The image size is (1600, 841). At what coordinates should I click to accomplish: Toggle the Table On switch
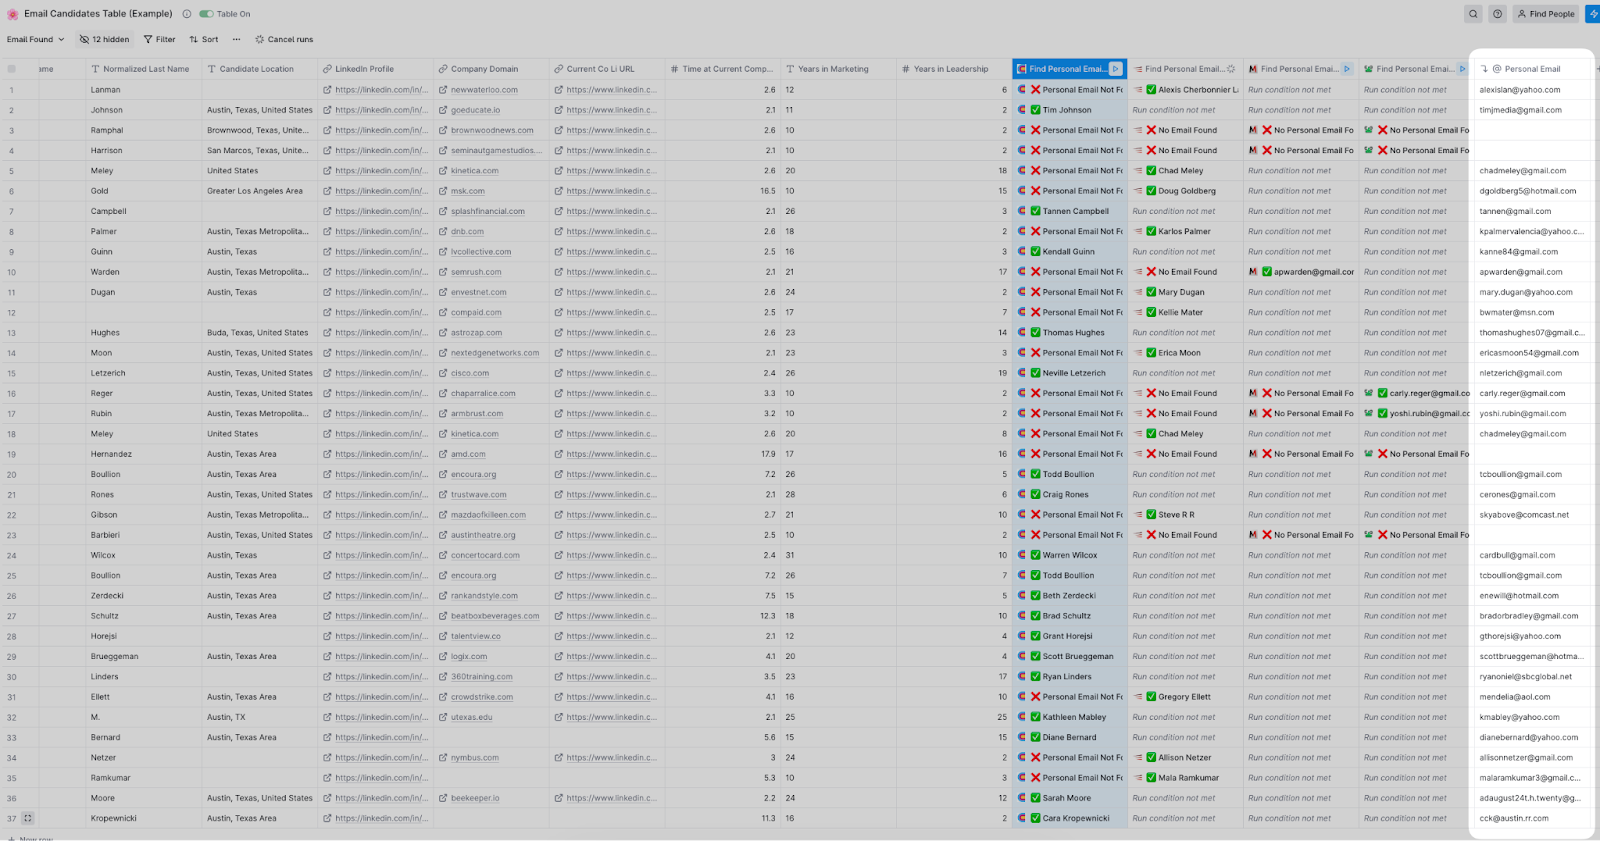click(206, 14)
